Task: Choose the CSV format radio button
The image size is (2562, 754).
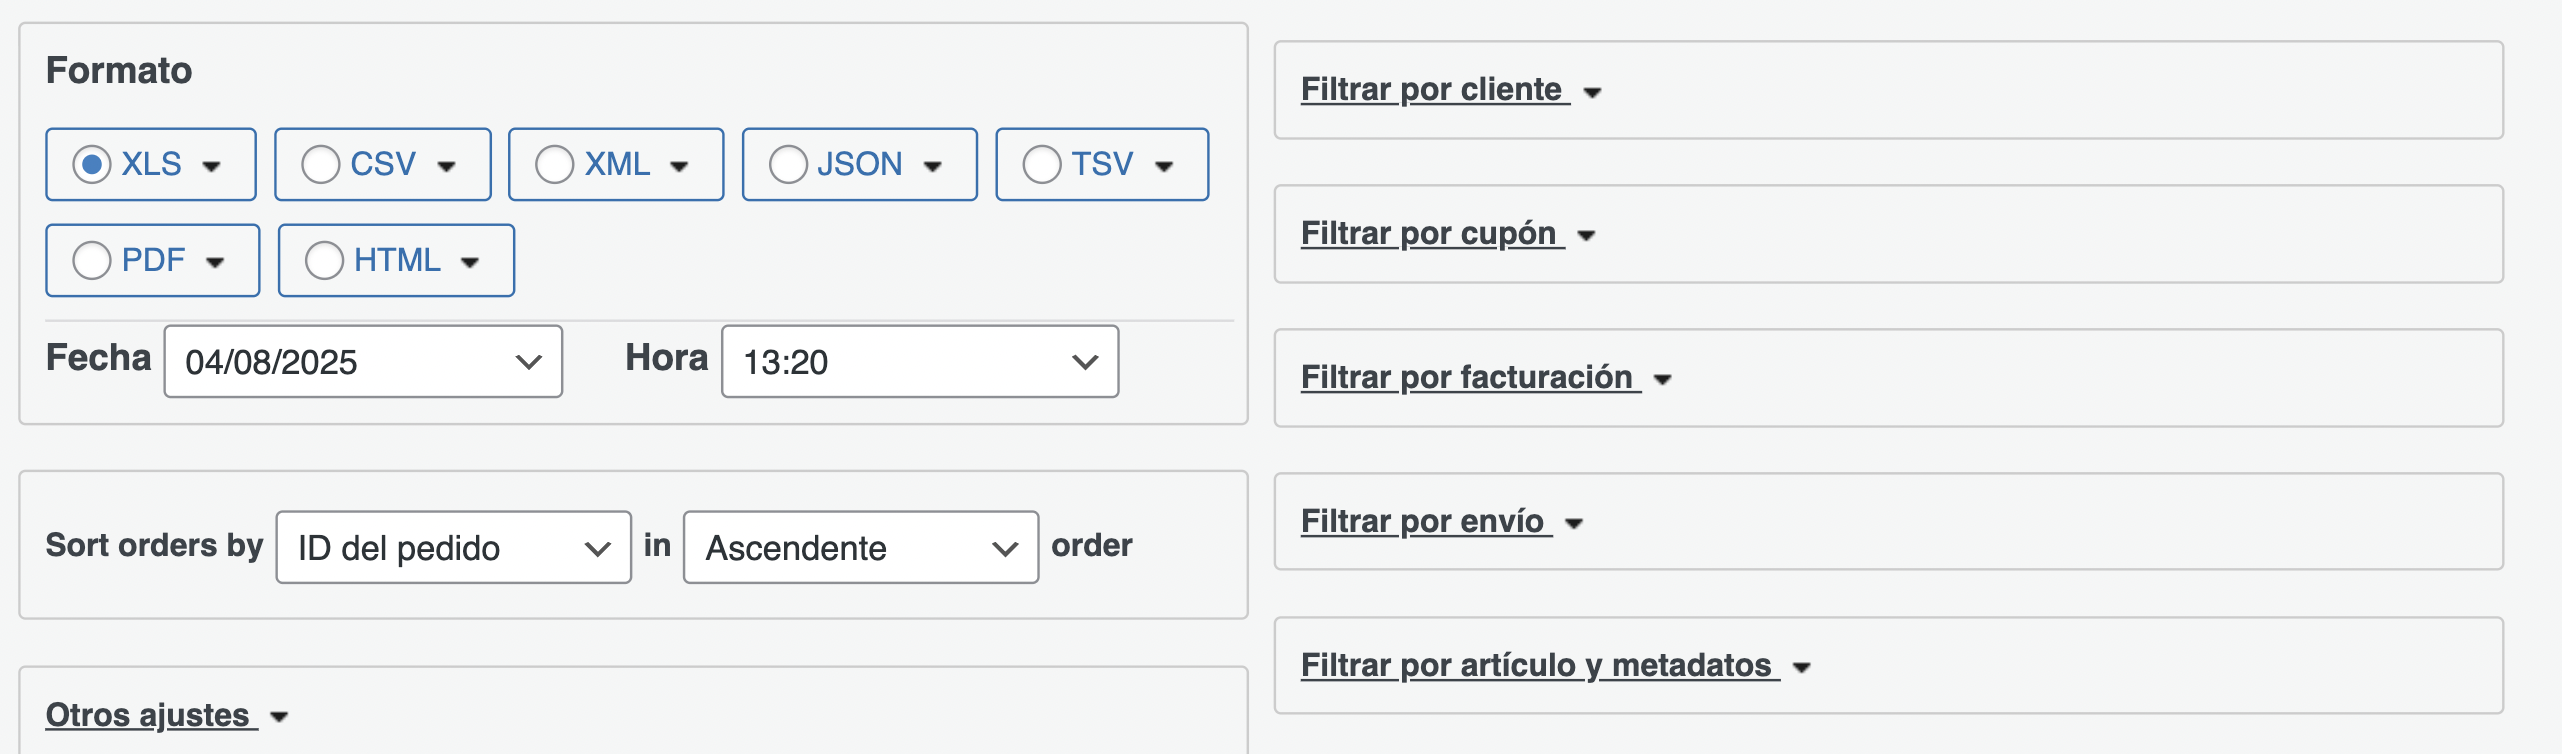Action: coord(321,164)
